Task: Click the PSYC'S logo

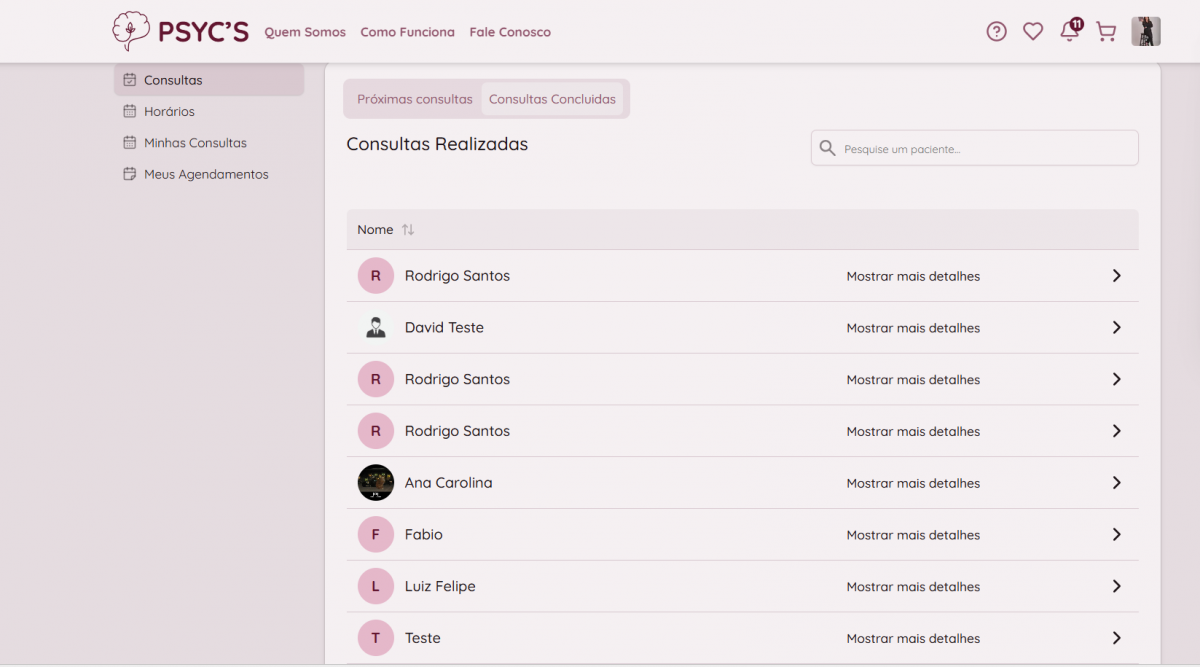Action: [181, 32]
